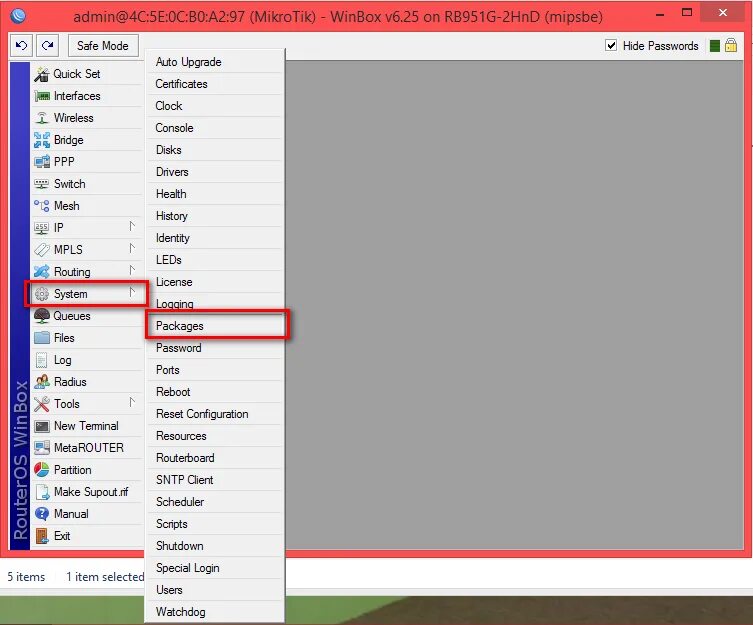Expand the IP submenu arrow

pyautogui.click(x=132, y=227)
